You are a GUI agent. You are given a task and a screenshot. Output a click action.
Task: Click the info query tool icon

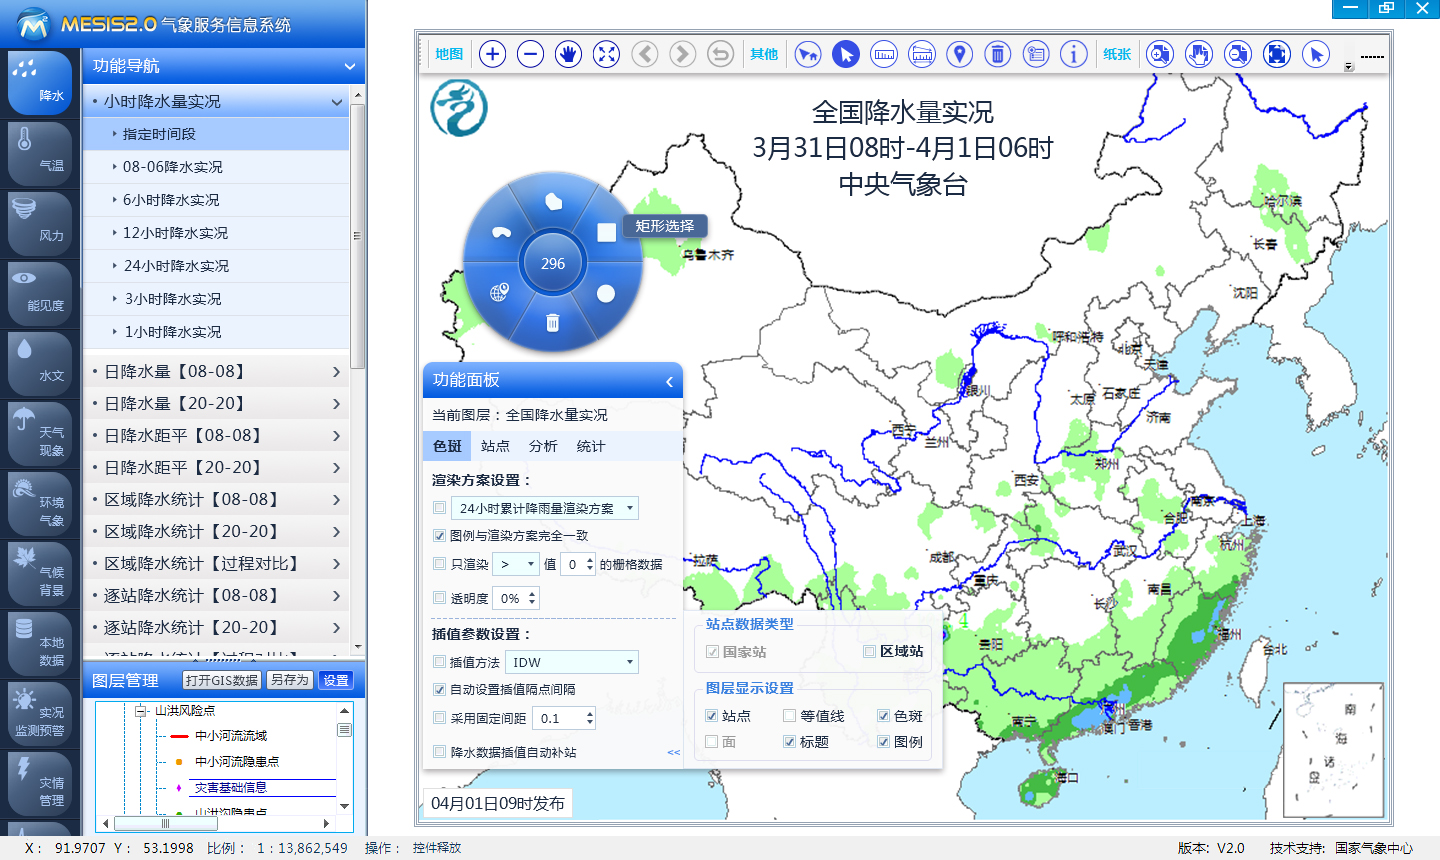tap(1073, 54)
